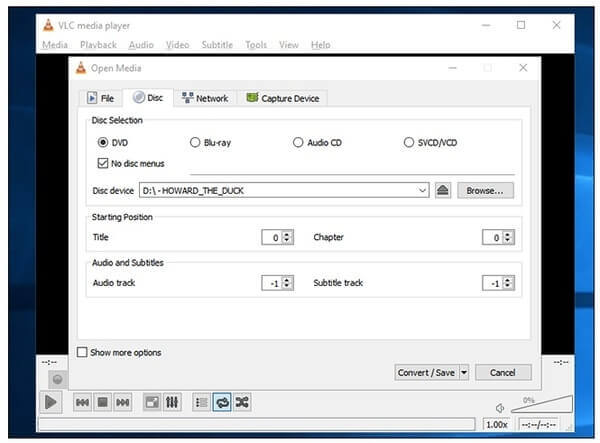The width and height of the screenshot is (600, 443).
Task: Open the Audio menu
Action: tap(141, 45)
